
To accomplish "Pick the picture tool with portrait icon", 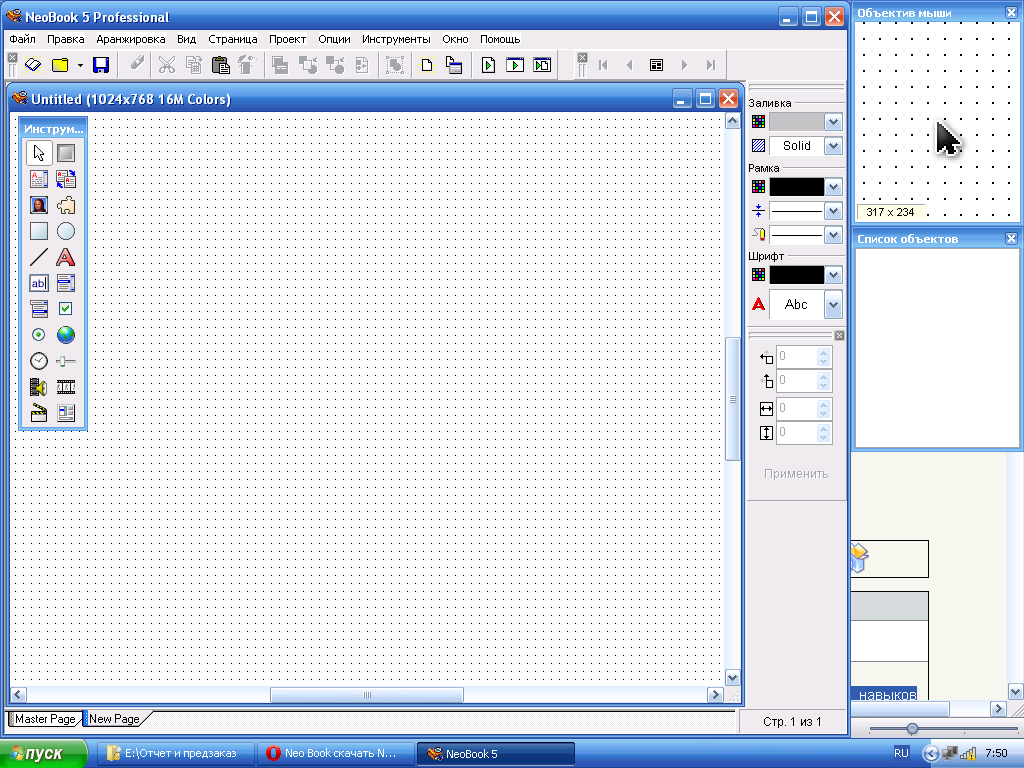I will pyautogui.click(x=39, y=205).
